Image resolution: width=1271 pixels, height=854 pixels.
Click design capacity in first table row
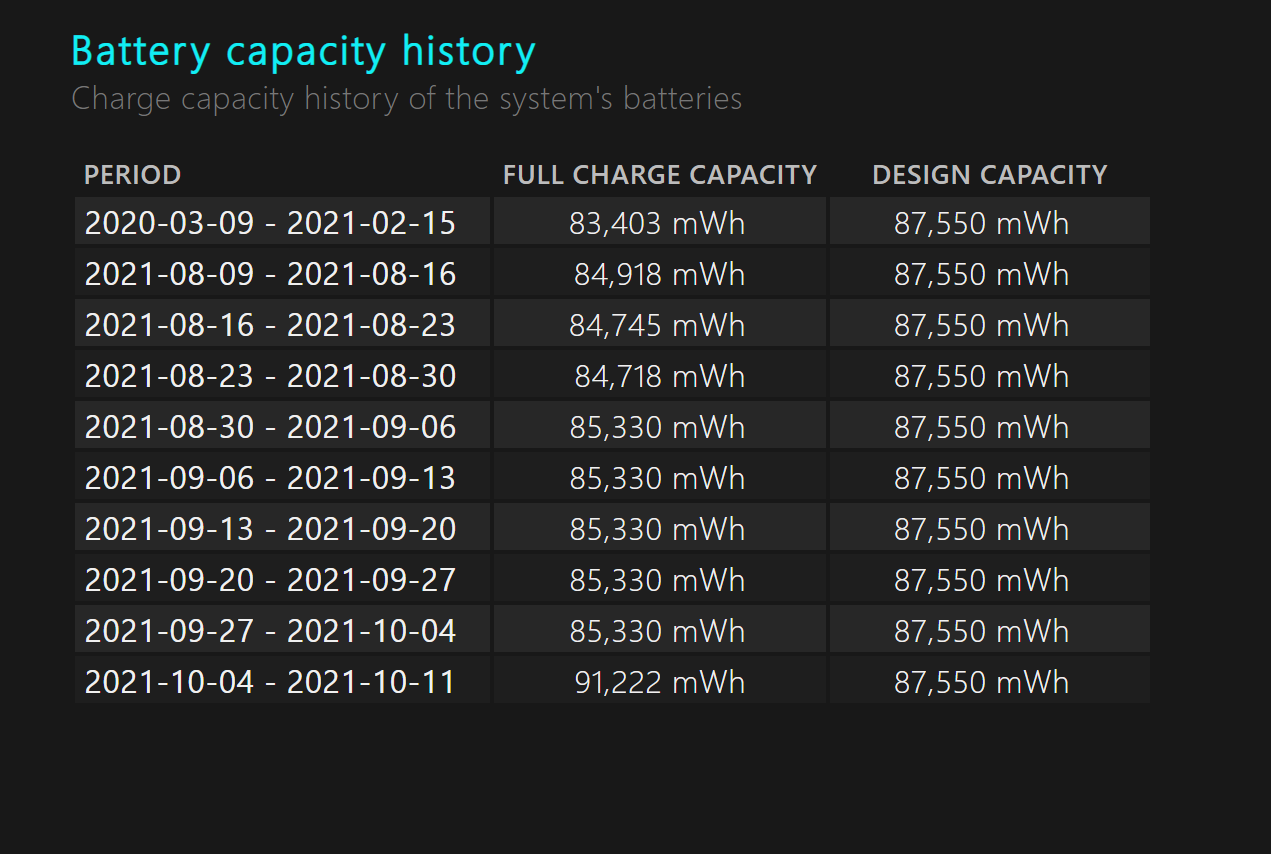coord(981,223)
